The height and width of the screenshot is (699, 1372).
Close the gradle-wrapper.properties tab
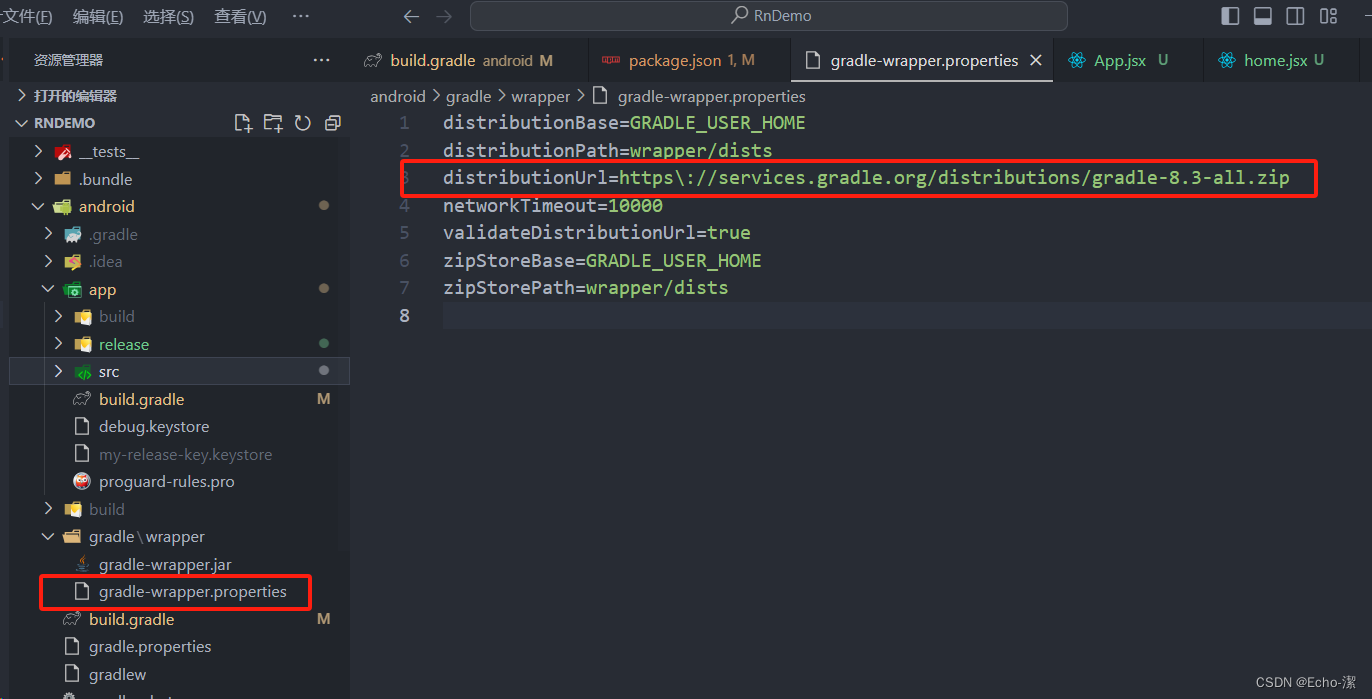coord(1036,60)
